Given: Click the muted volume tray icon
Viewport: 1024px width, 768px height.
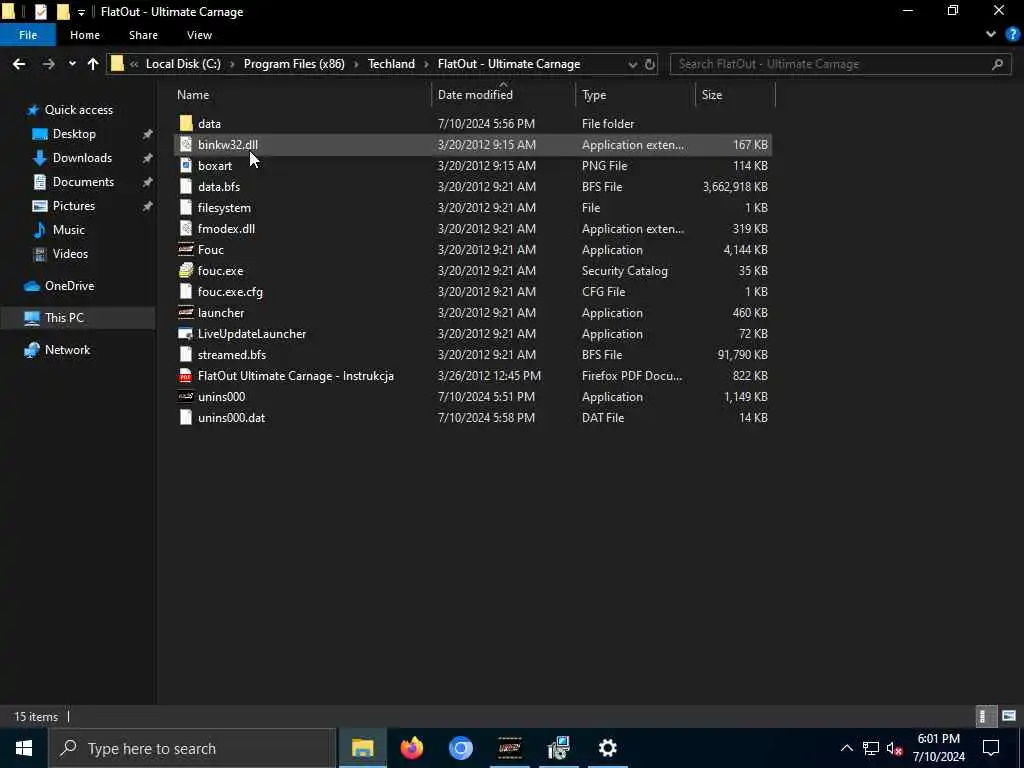Looking at the screenshot, I should click(895, 748).
